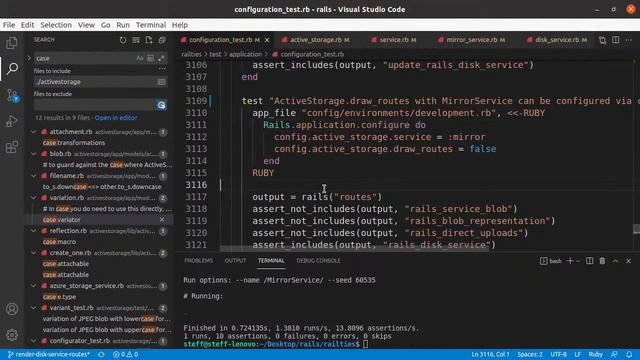
Task: Open the Accounts menu icon
Action: tap(12, 309)
